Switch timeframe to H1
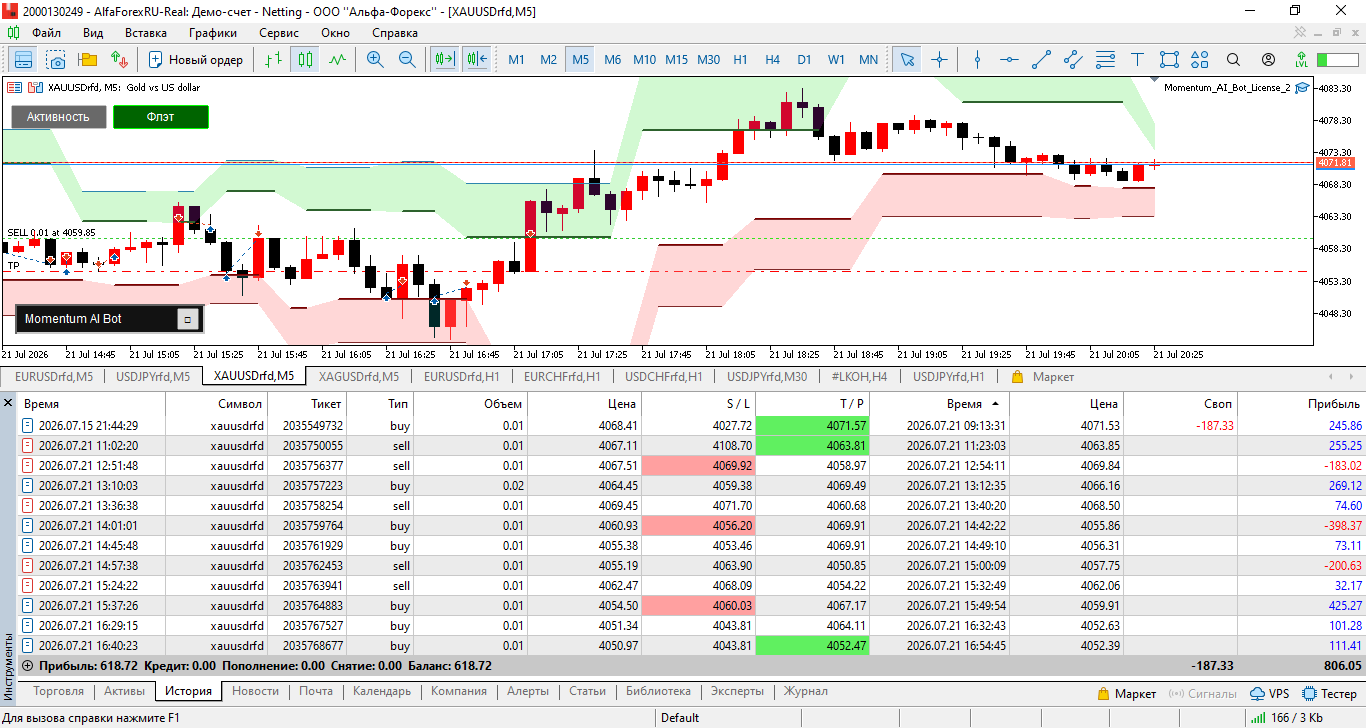This screenshot has height=728, width=1366. click(740, 60)
